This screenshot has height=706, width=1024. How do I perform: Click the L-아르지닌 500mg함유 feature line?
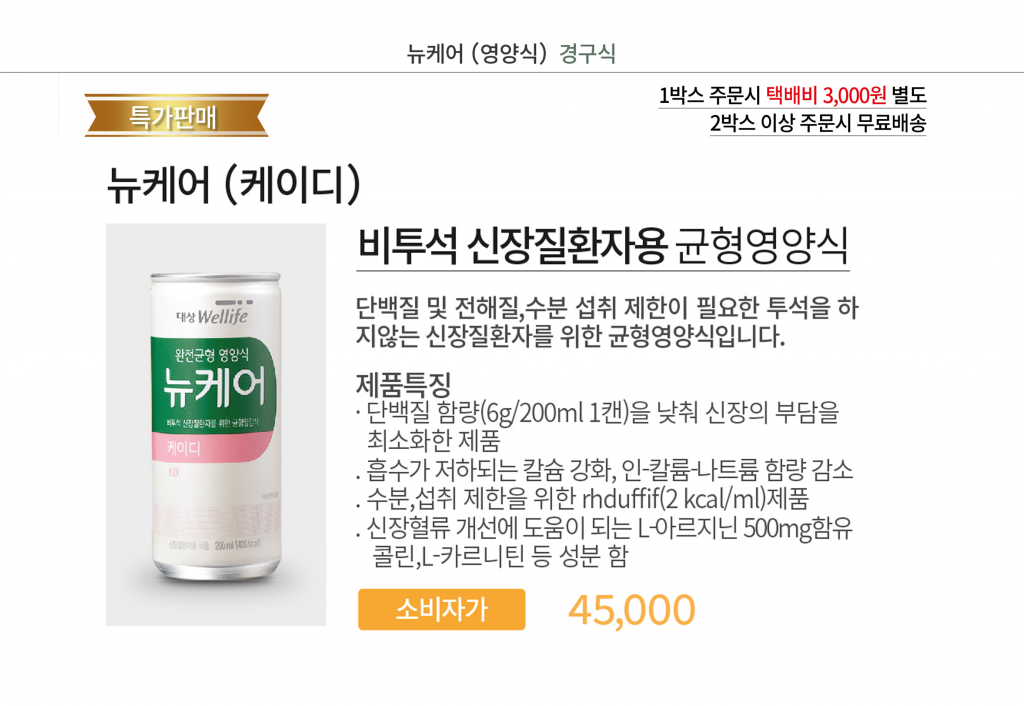[605, 528]
